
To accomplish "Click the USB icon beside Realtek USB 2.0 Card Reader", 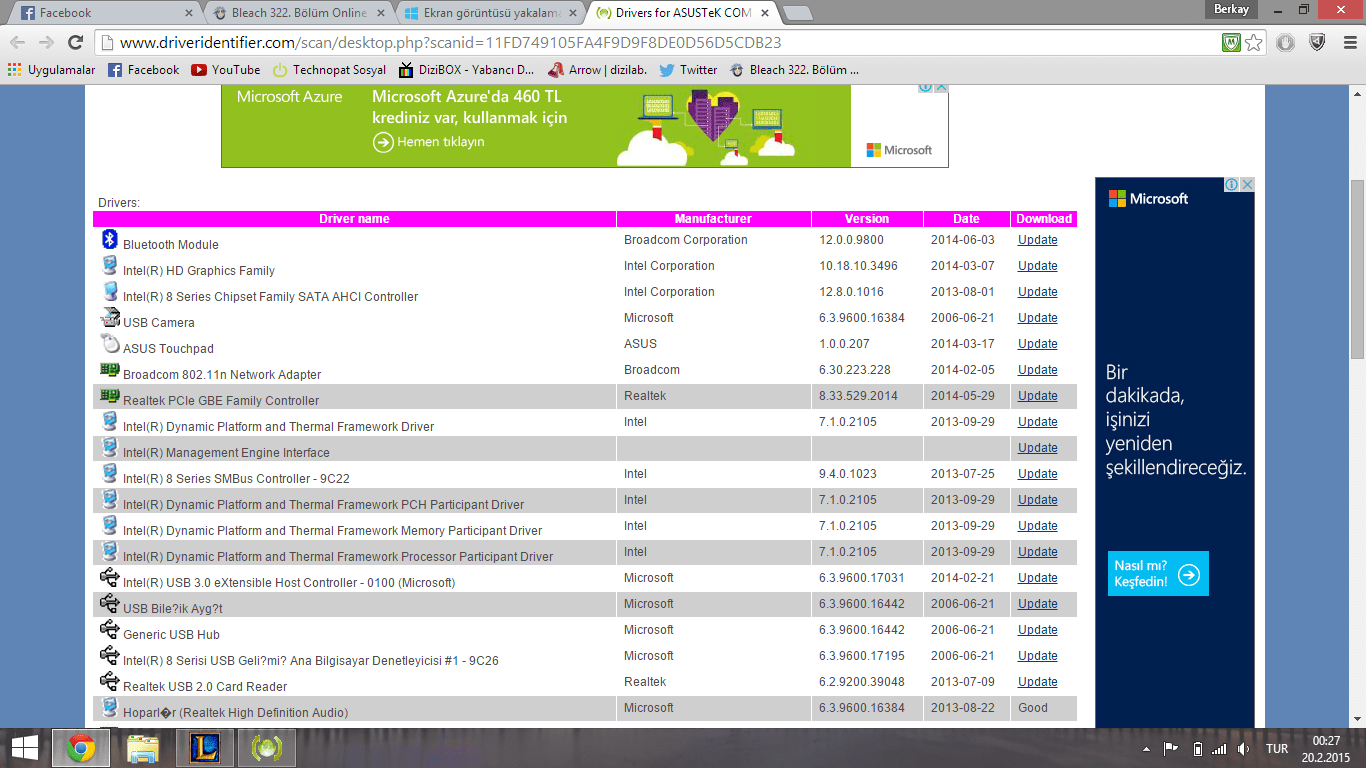I will [x=110, y=682].
